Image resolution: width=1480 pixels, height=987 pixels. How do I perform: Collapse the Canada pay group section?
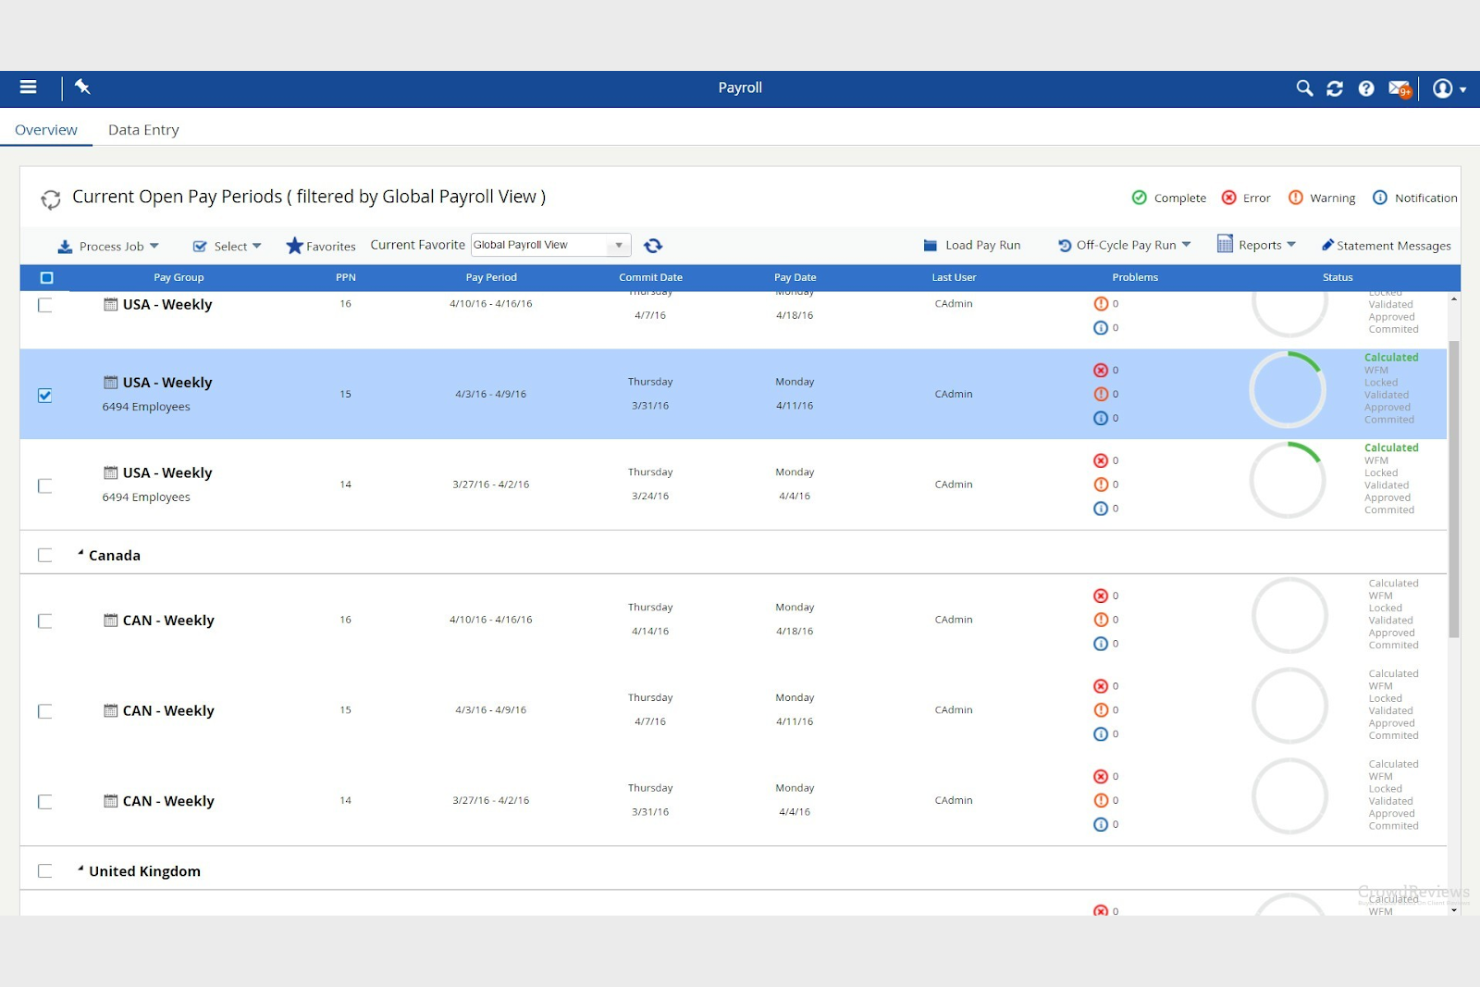click(x=80, y=553)
